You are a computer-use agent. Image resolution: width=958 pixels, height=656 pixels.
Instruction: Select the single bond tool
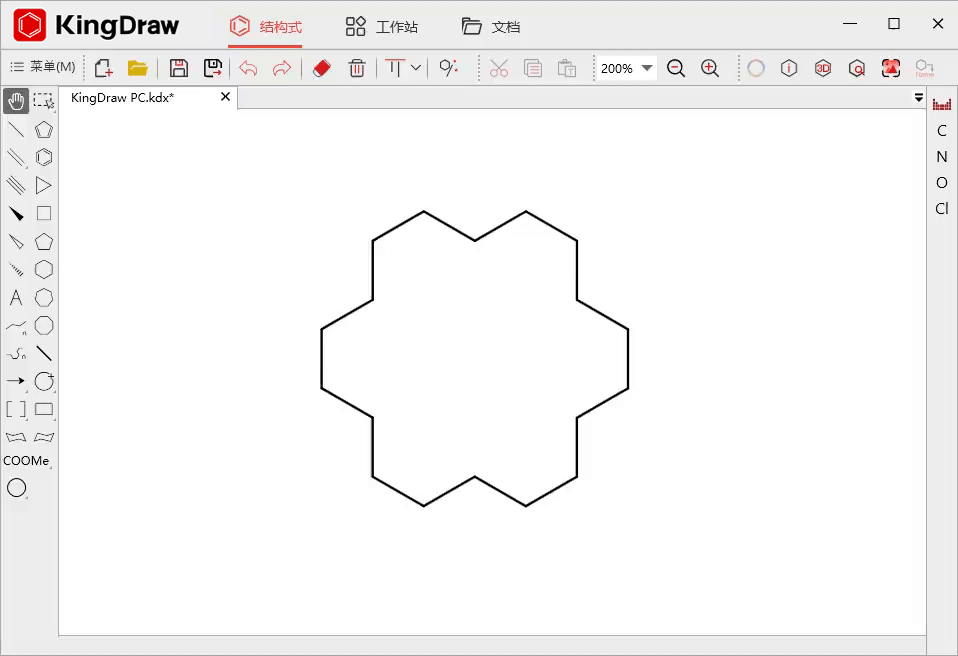(16, 129)
